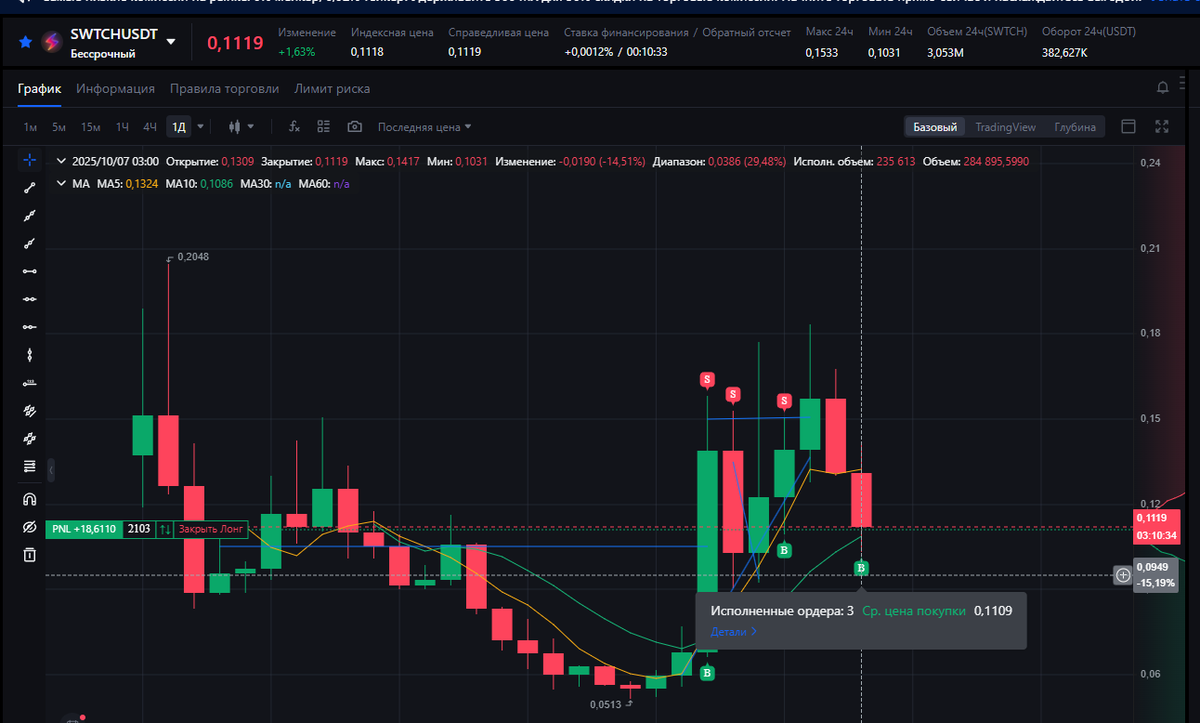This screenshot has width=1200, height=723.
Task: Select the crosshair cursor tool
Action: tap(30, 160)
